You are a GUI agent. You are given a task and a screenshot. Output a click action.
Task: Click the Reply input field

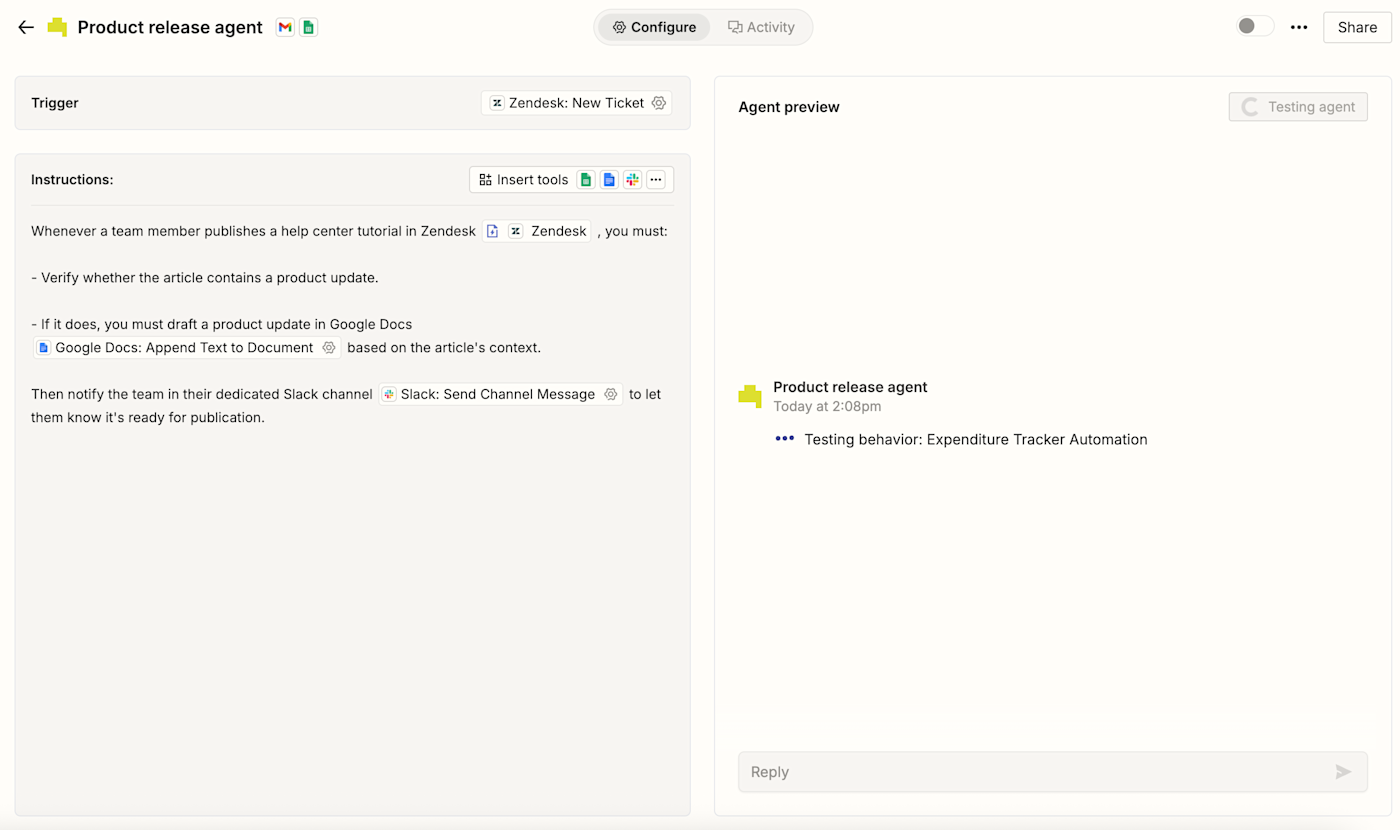click(x=1052, y=772)
